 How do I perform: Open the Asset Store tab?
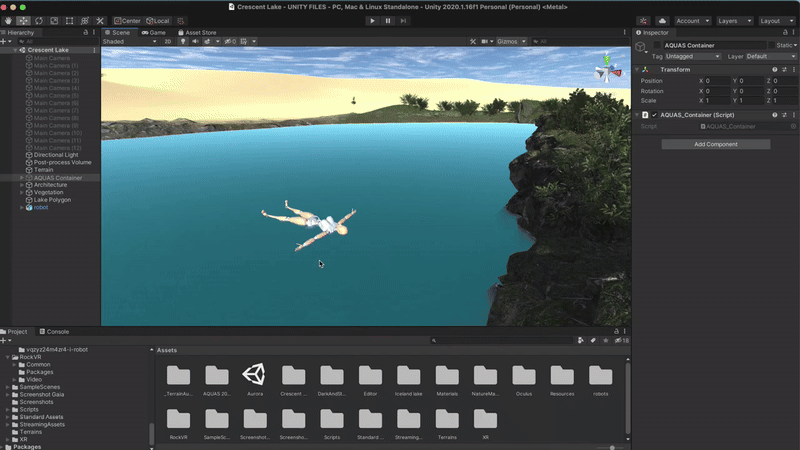click(x=197, y=32)
